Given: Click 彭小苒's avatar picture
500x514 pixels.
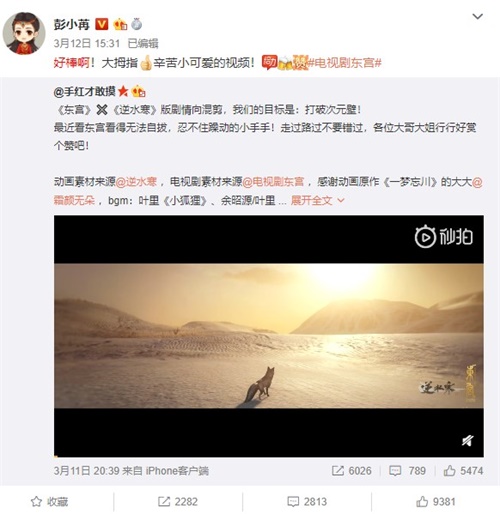Looking at the screenshot, I should click(x=23, y=33).
